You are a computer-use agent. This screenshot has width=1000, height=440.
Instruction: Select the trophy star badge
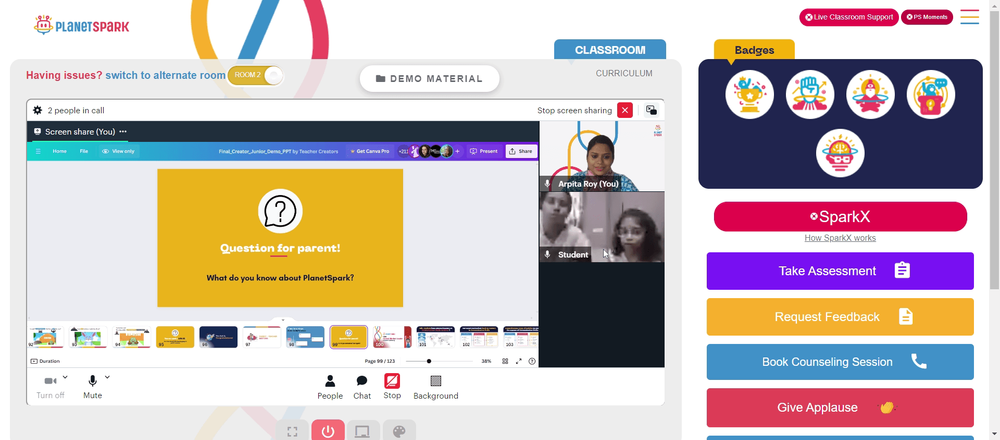749,94
